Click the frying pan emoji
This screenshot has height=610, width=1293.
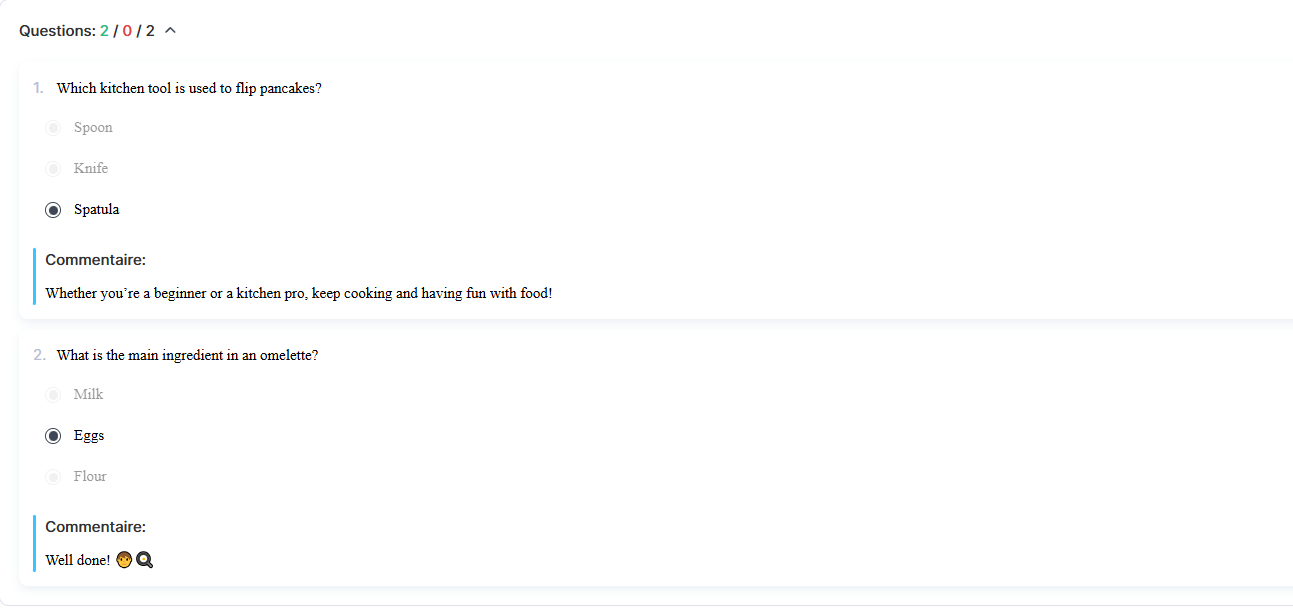(x=144, y=560)
